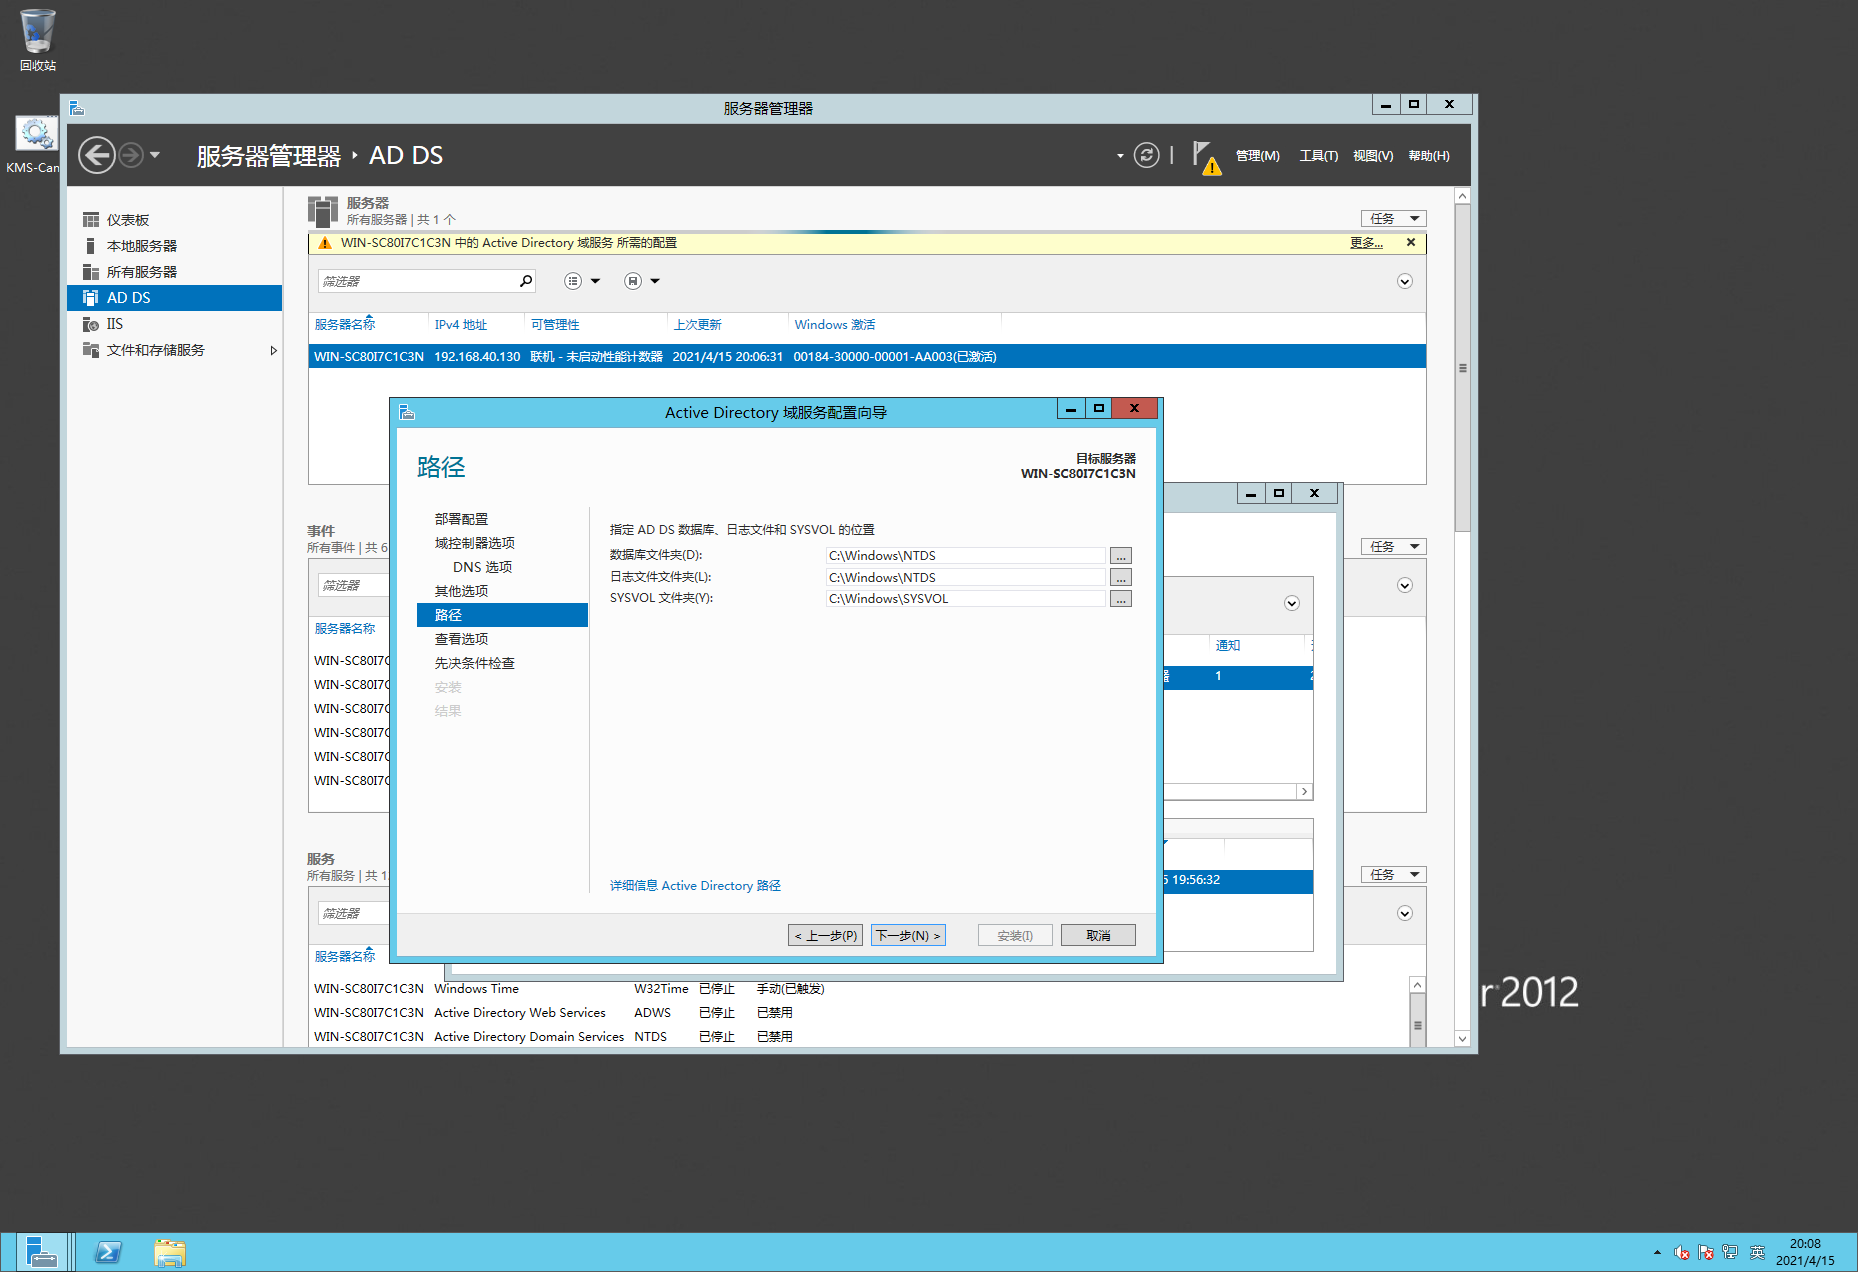Refresh Server Manager with the refresh icon
This screenshot has width=1858, height=1272.
pyautogui.click(x=1146, y=155)
